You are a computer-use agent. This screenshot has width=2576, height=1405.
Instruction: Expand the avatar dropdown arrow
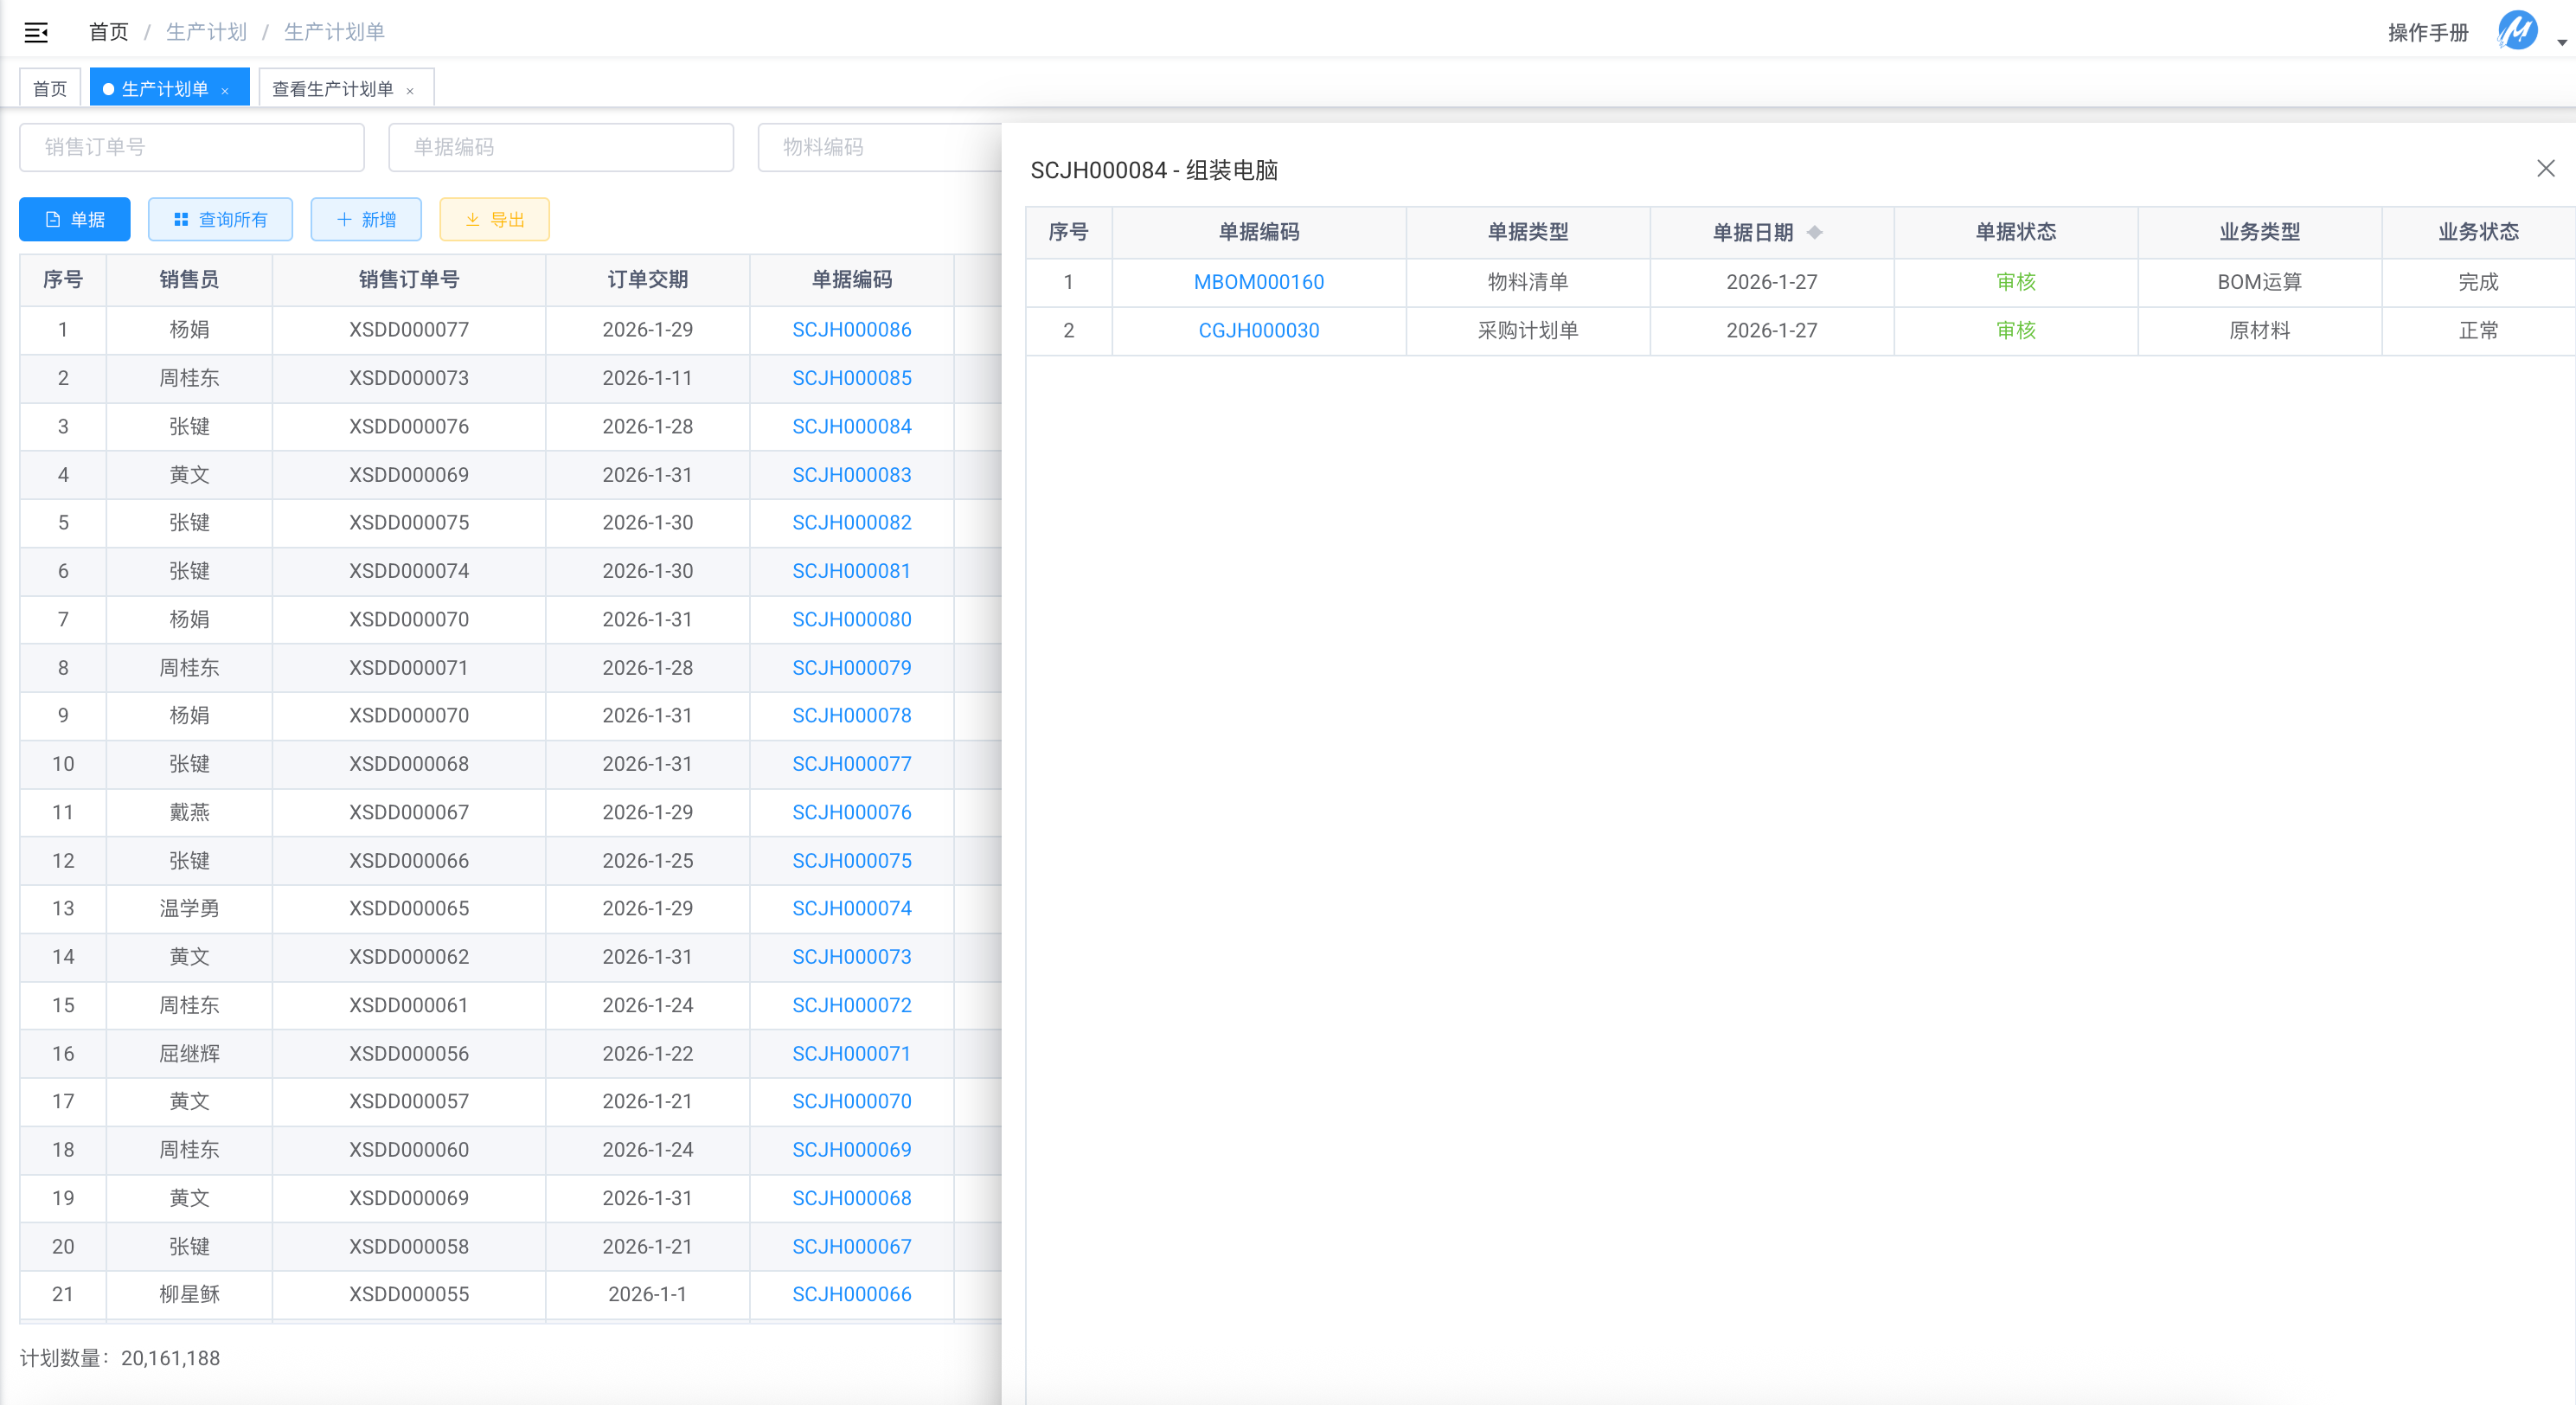tap(2561, 42)
